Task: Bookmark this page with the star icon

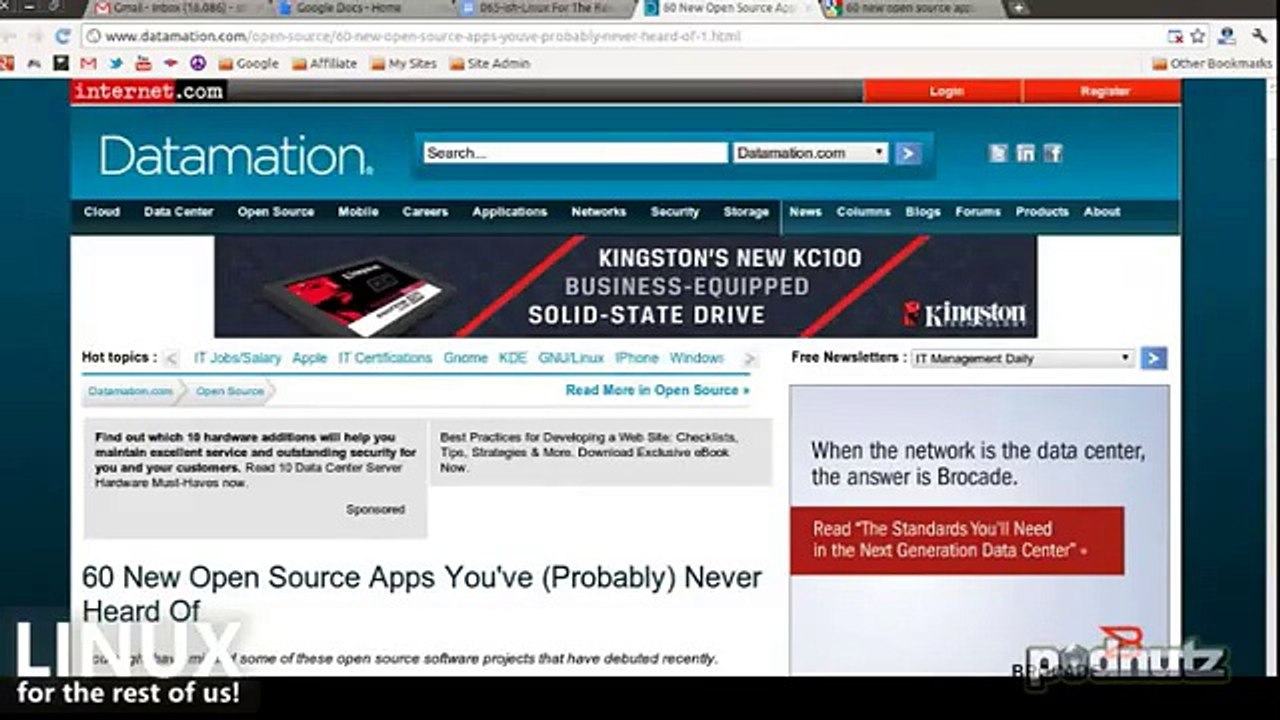Action: (1198, 36)
